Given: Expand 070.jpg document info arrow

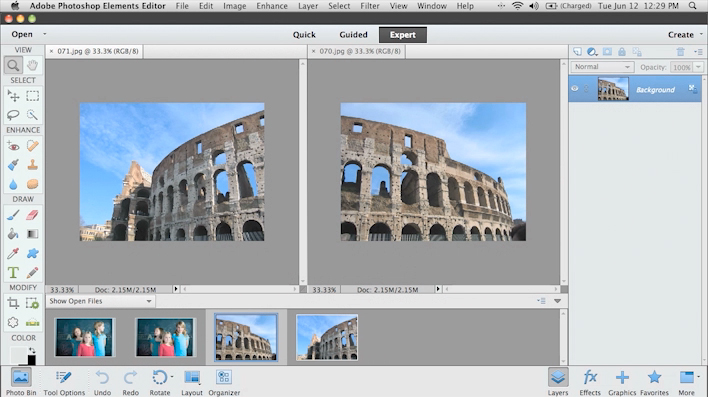Looking at the screenshot, I should tap(438, 289).
